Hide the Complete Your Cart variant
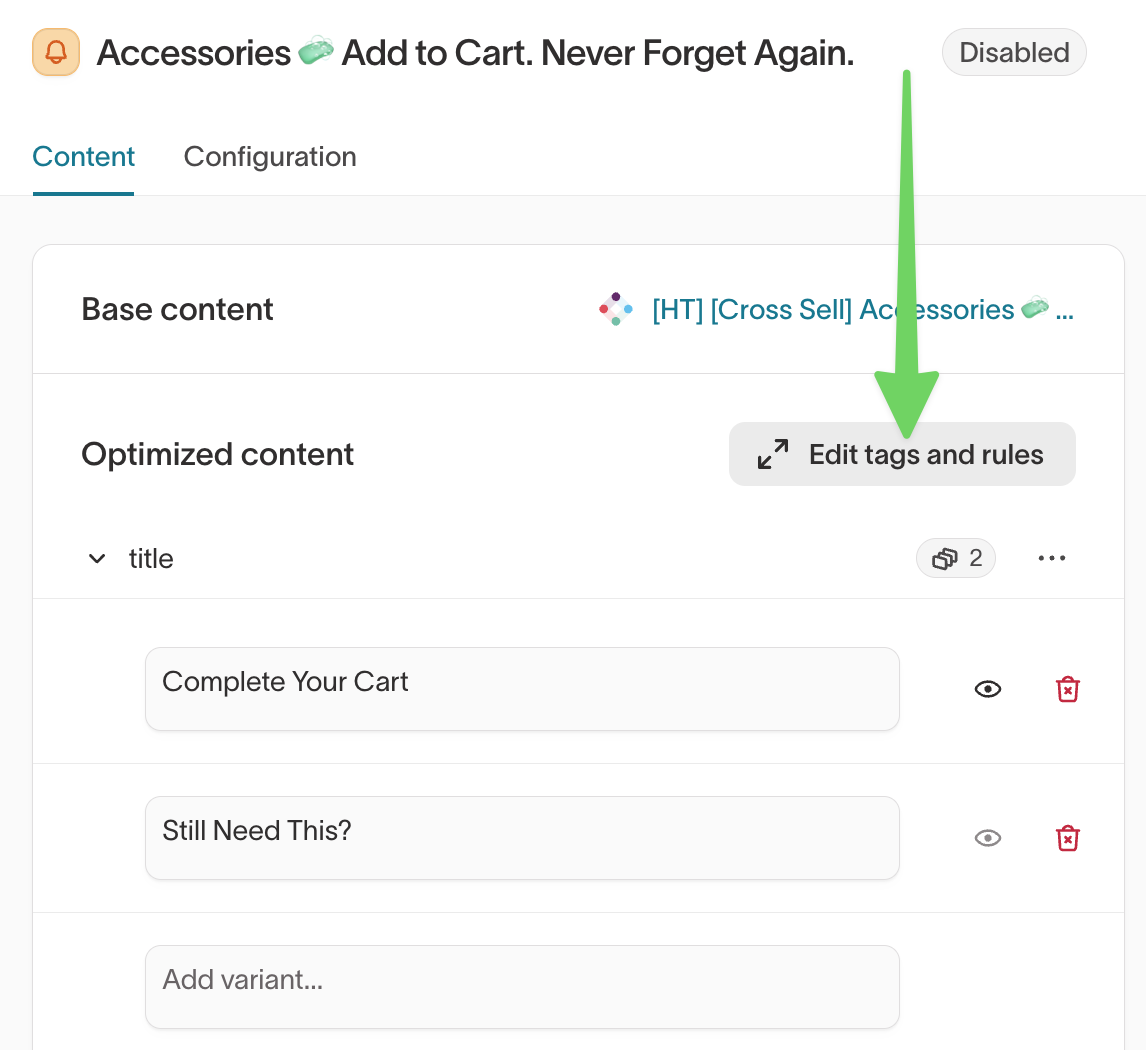Image resolution: width=1146 pixels, height=1050 pixels. (987, 688)
